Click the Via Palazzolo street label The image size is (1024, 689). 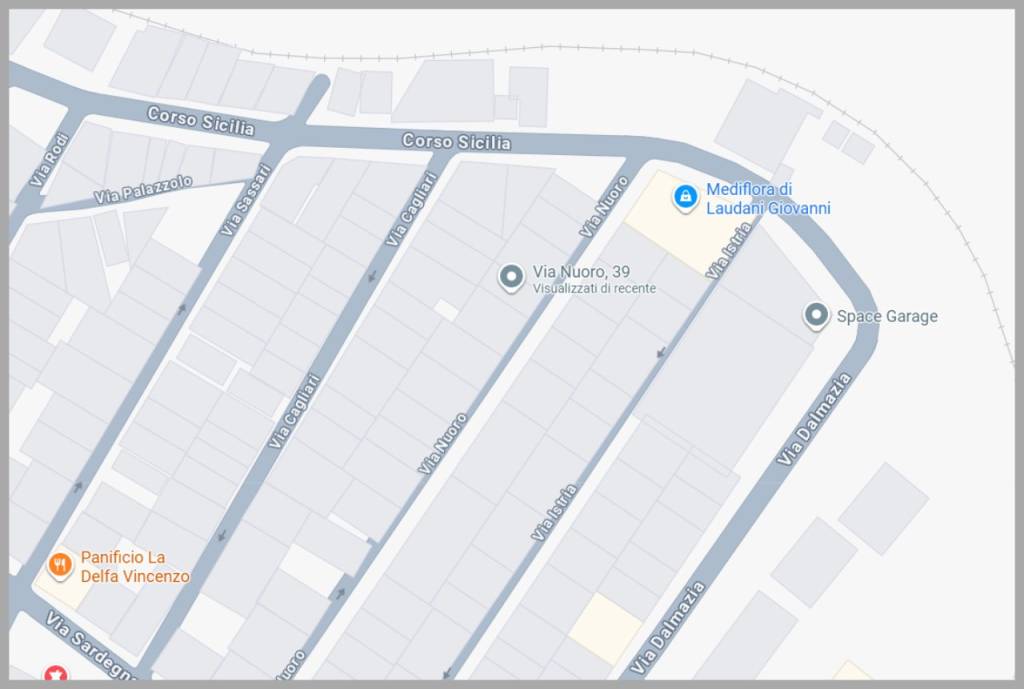(x=143, y=189)
